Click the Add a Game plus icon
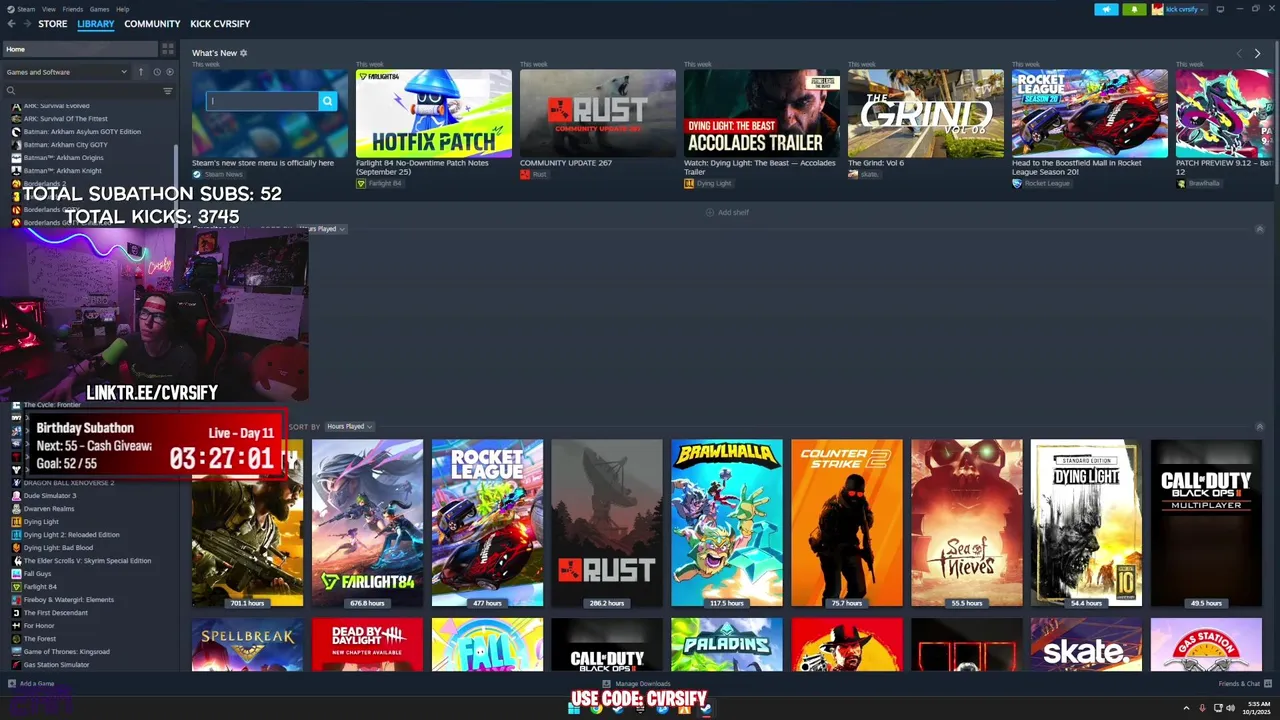Viewport: 1280px width, 720px height. (12, 684)
